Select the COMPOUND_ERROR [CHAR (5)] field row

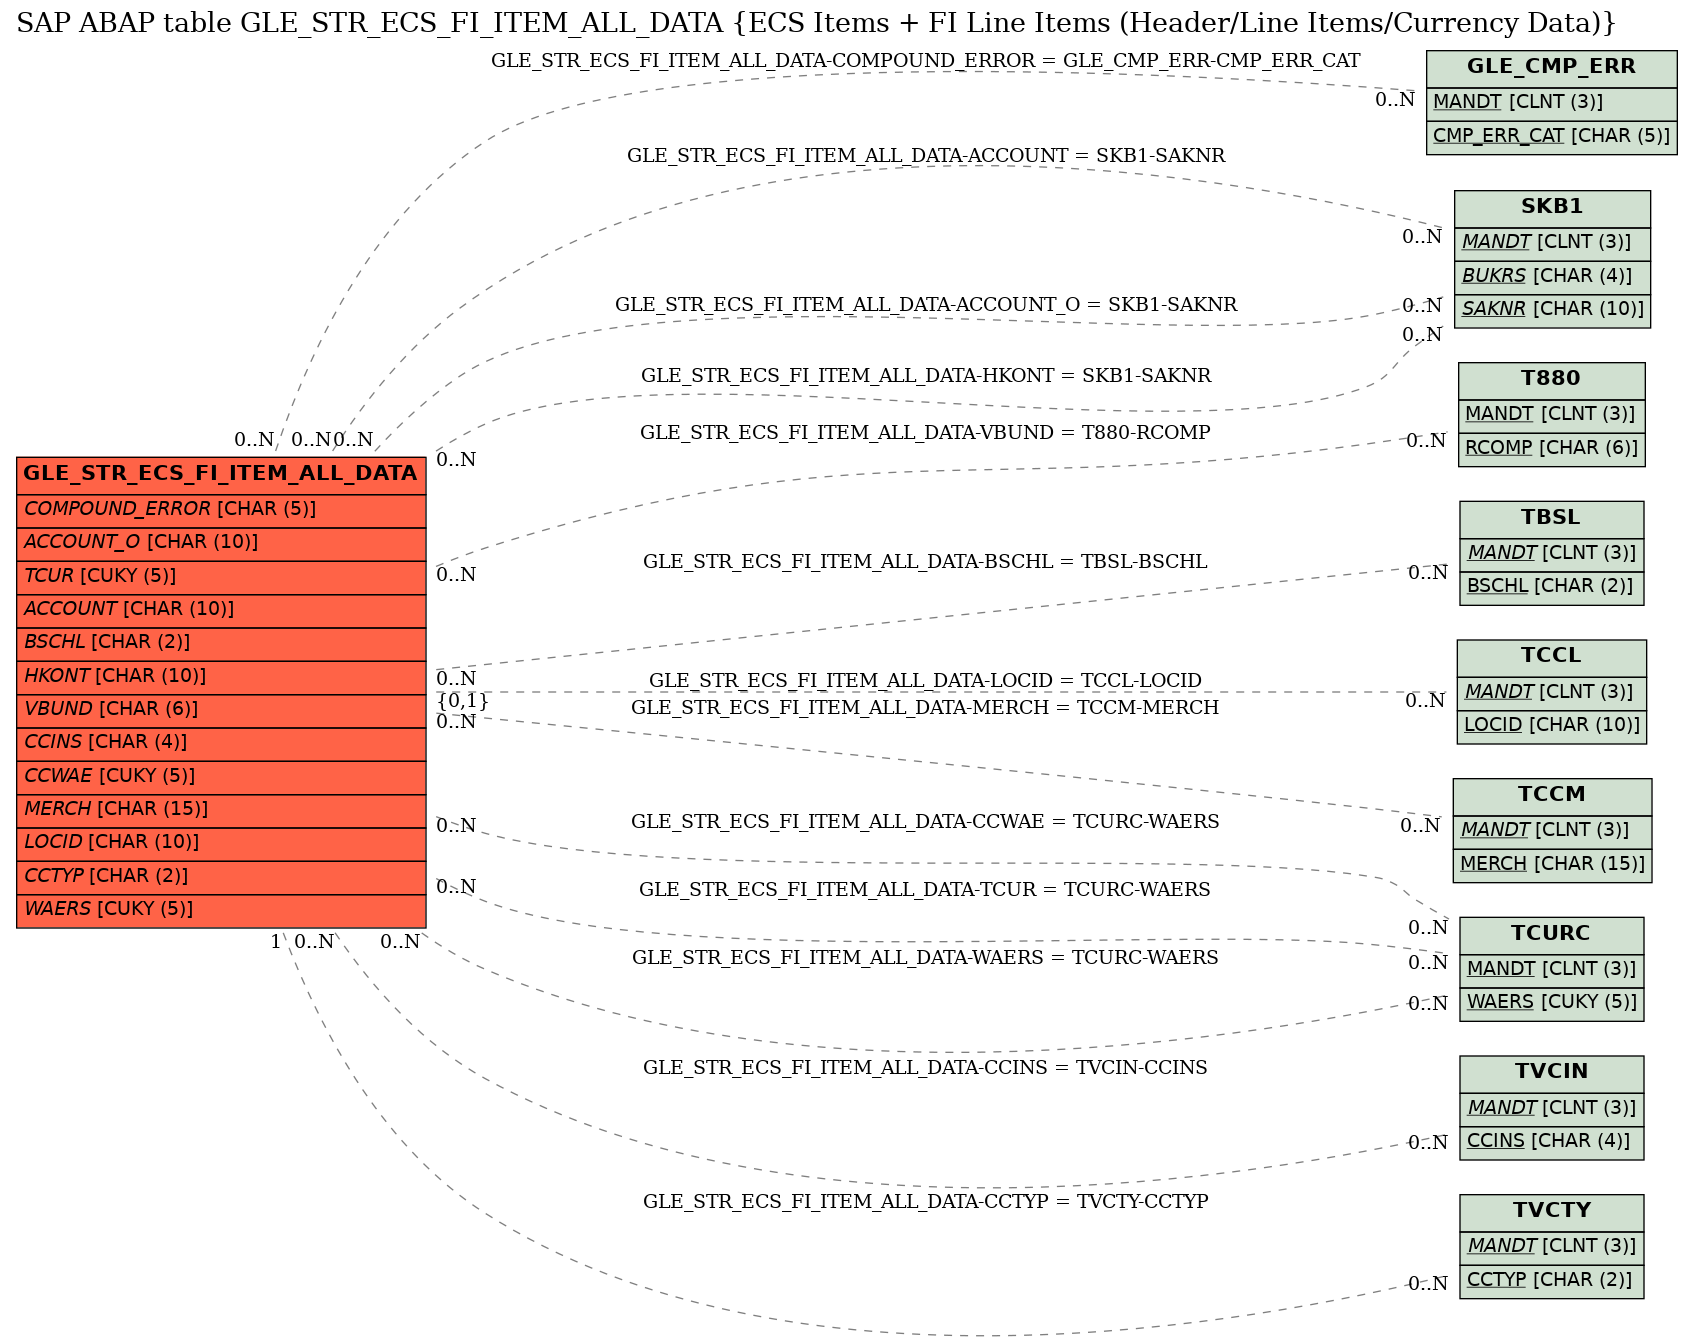click(221, 510)
